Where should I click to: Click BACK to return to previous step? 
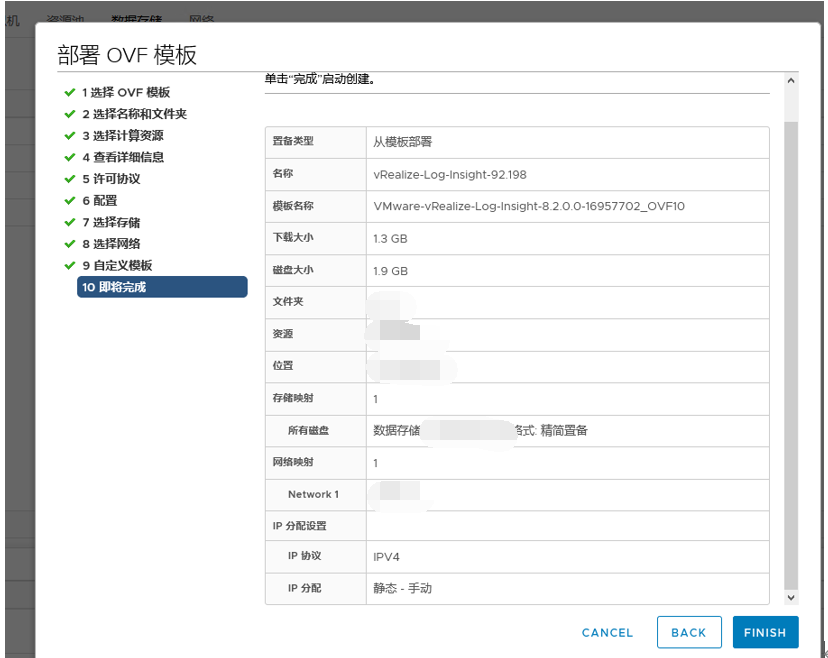(688, 632)
